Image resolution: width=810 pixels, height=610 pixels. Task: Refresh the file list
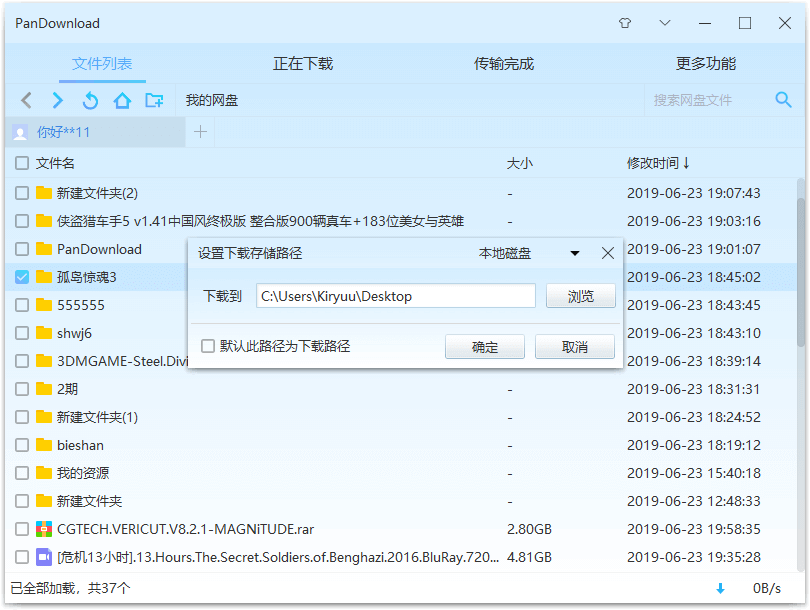pyautogui.click(x=90, y=100)
